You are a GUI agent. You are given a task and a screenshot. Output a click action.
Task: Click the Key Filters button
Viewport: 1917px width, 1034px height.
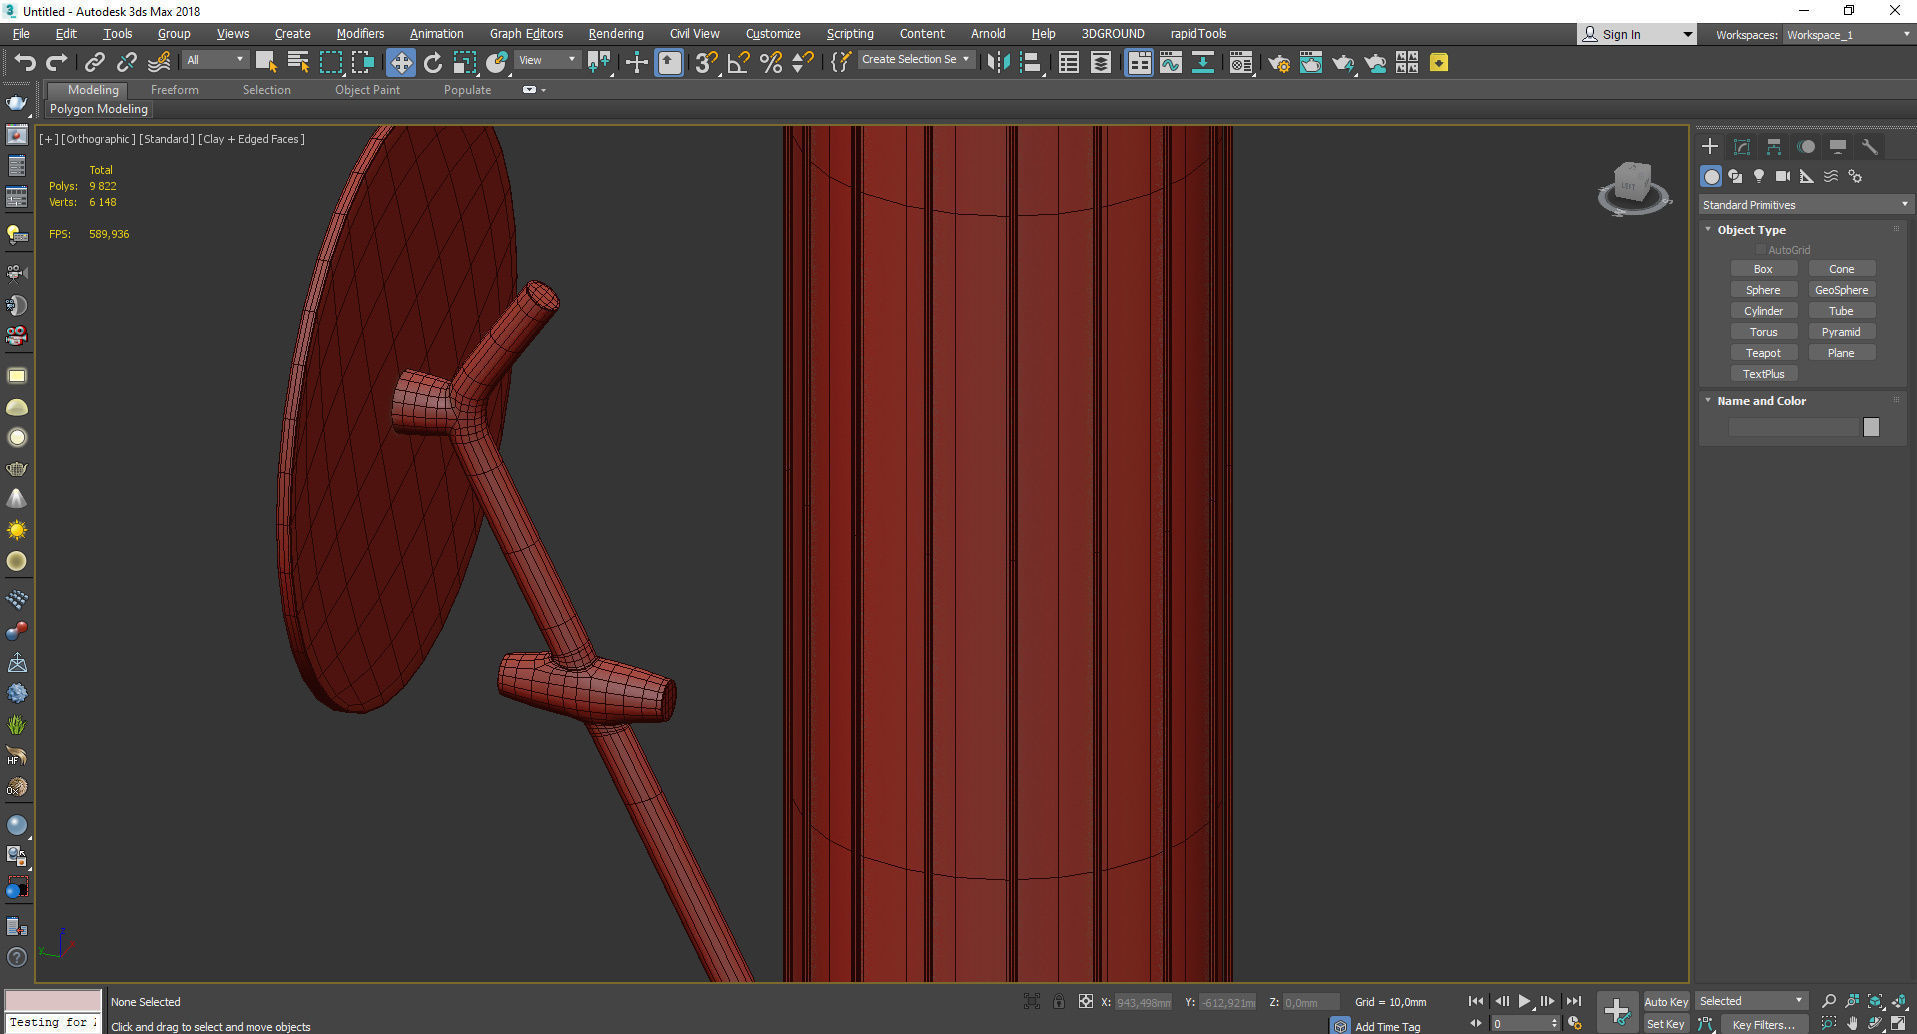tap(1764, 1024)
